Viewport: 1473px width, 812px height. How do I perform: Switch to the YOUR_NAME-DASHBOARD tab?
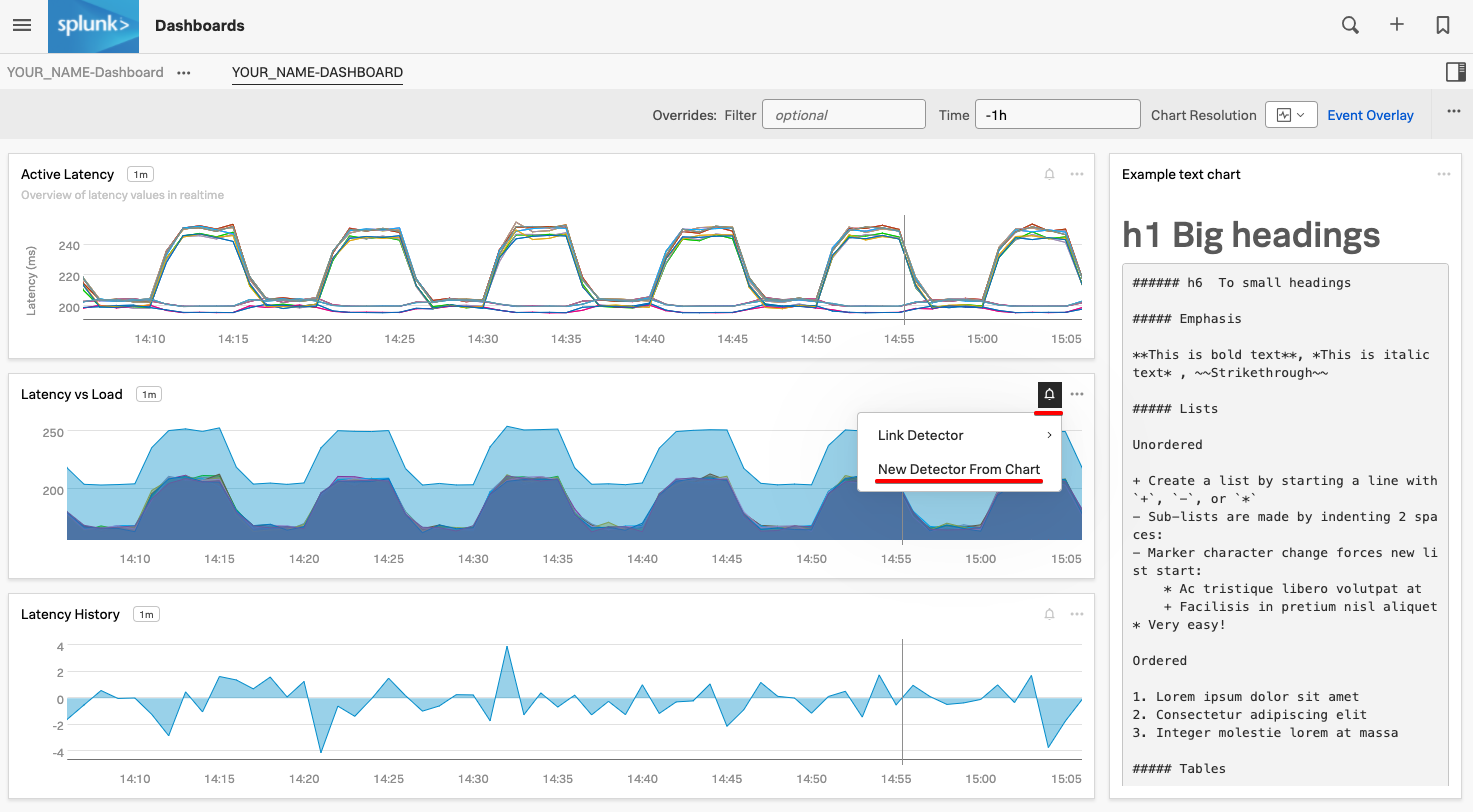[x=317, y=72]
